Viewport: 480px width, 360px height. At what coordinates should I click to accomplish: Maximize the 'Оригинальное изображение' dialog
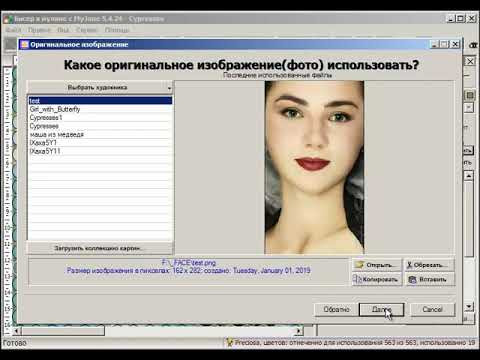pos(445,44)
